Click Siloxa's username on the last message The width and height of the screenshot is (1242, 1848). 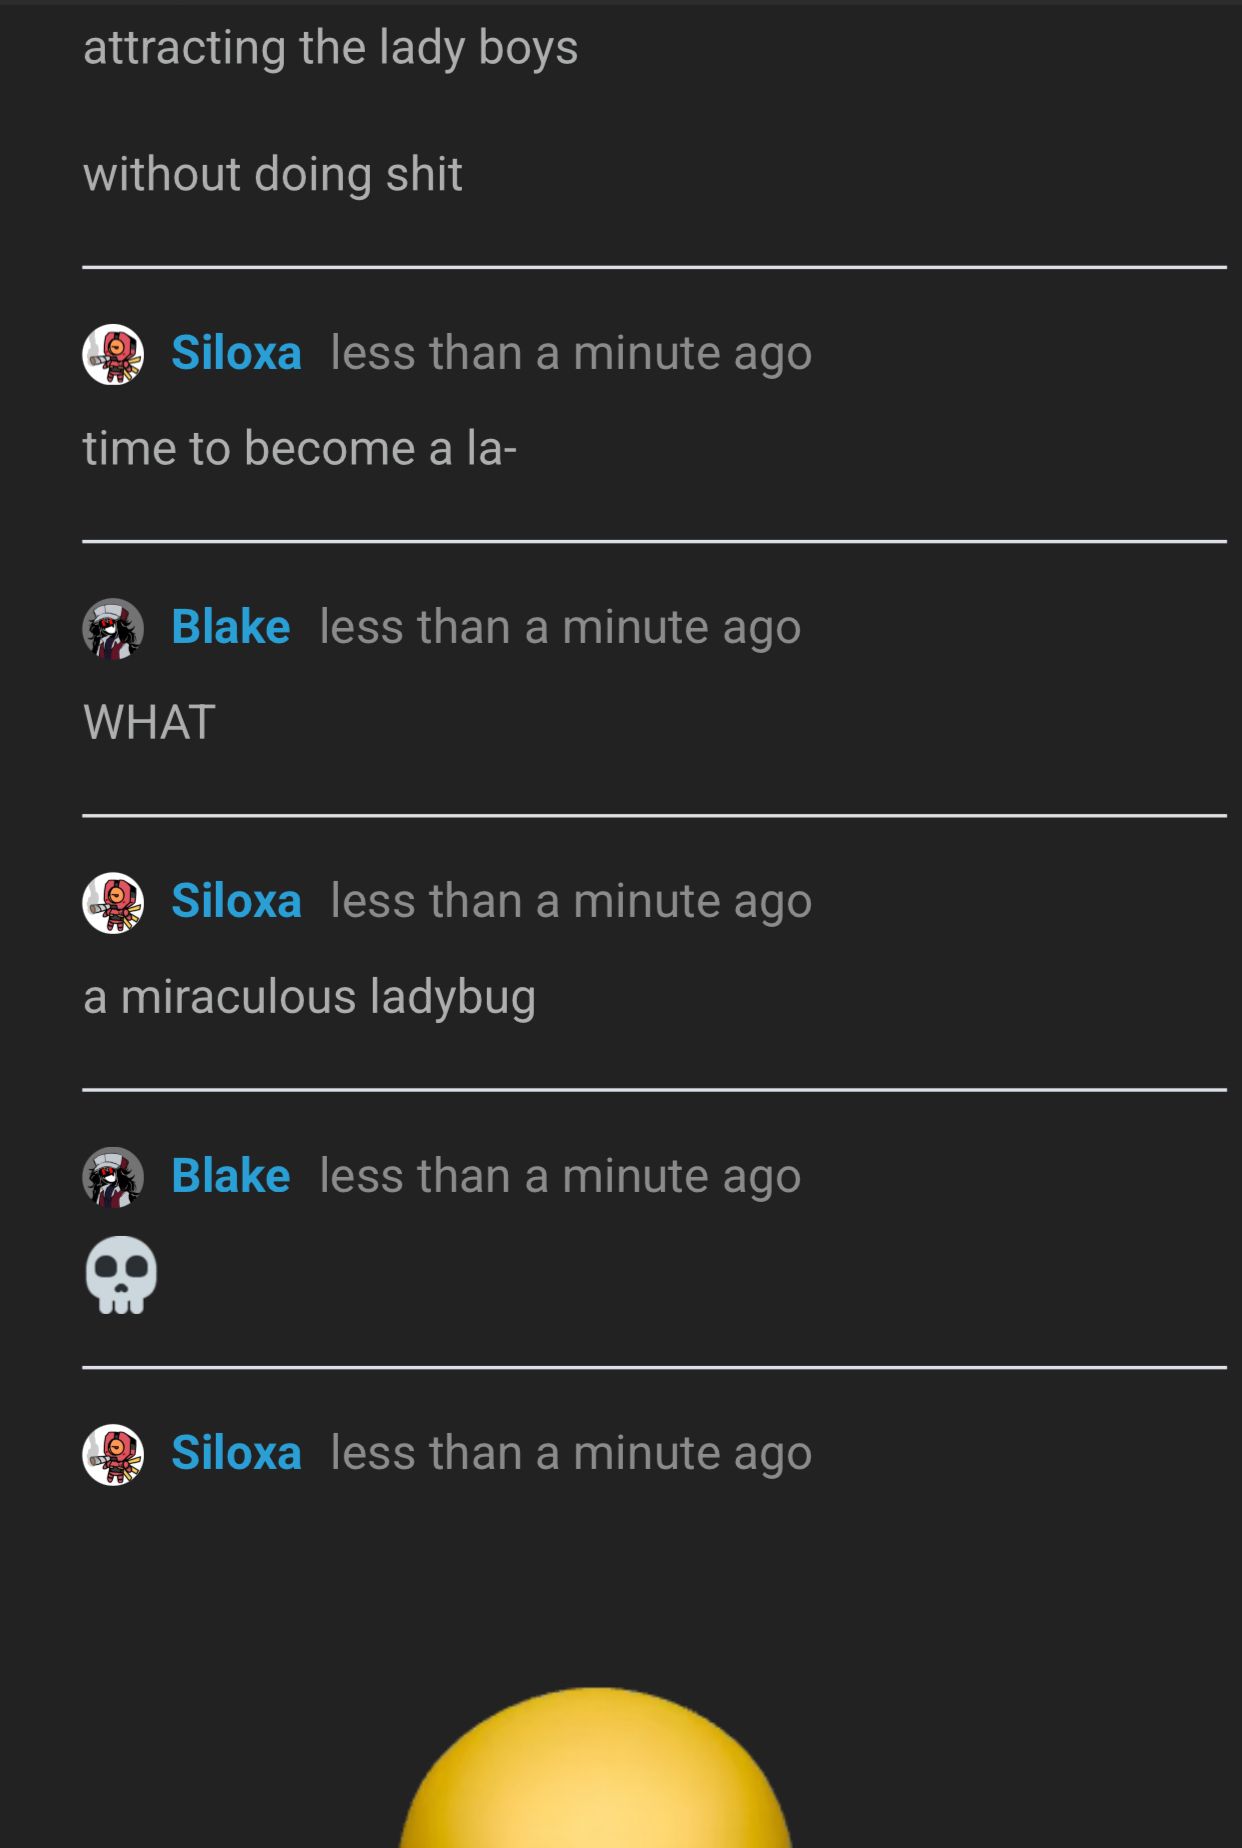(236, 1453)
